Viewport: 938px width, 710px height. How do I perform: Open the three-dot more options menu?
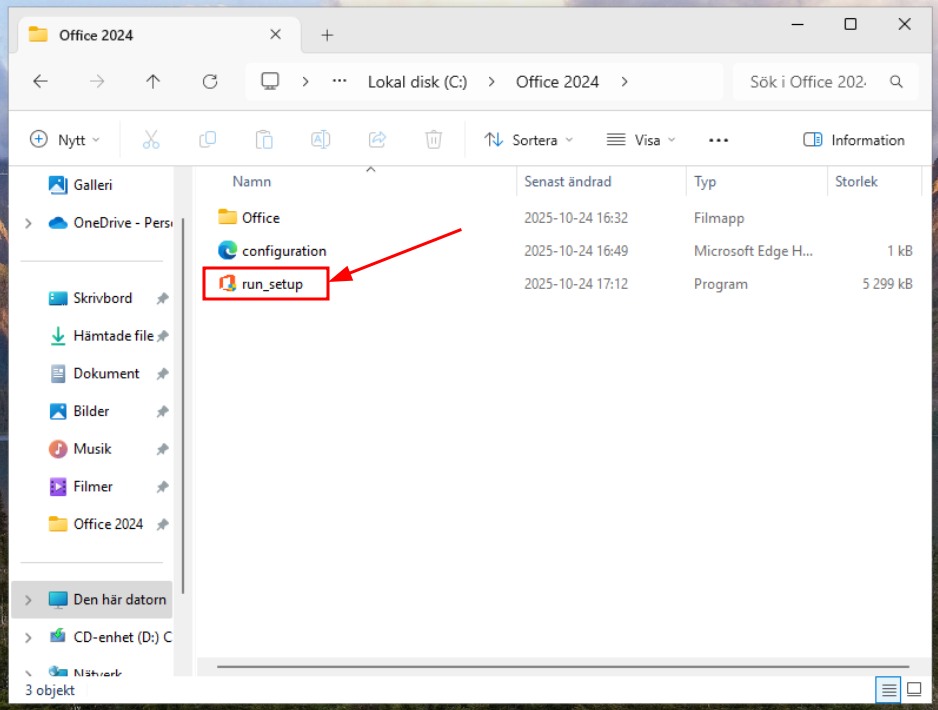pyautogui.click(x=718, y=140)
